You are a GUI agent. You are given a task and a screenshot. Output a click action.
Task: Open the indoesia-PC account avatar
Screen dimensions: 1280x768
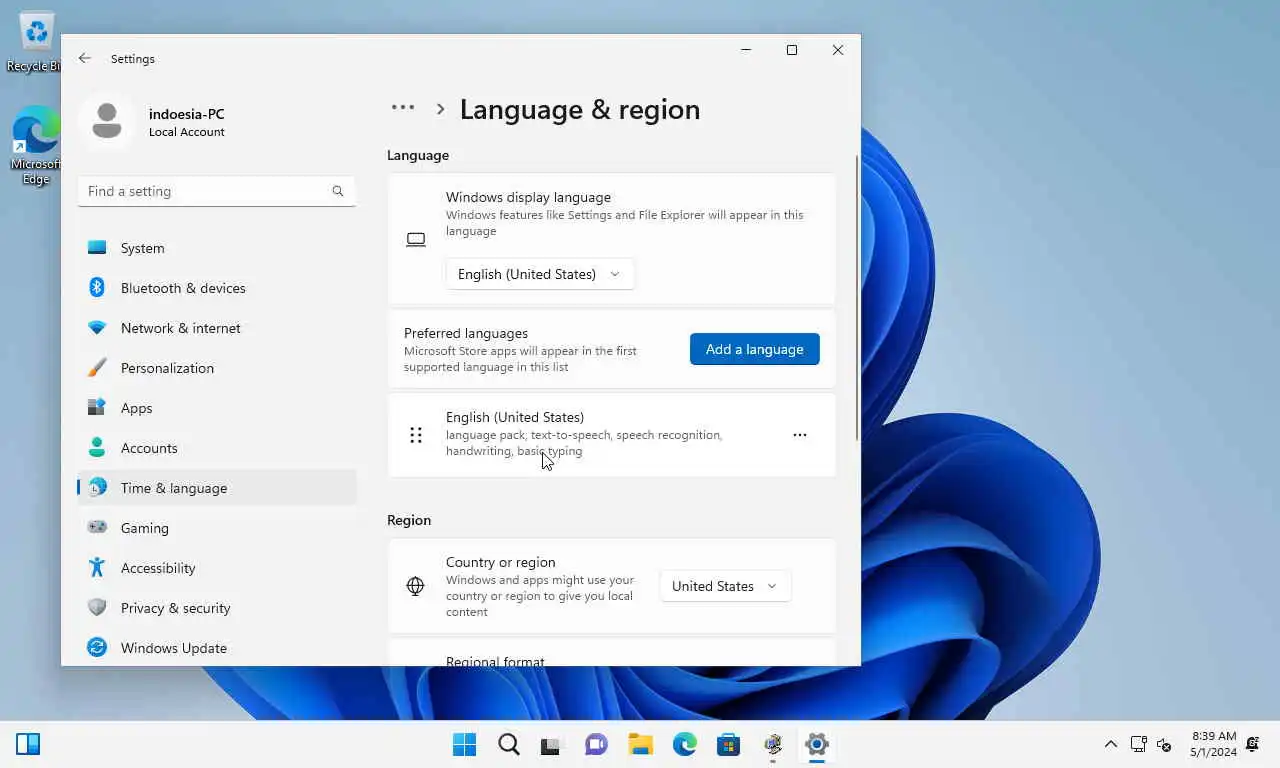107,122
